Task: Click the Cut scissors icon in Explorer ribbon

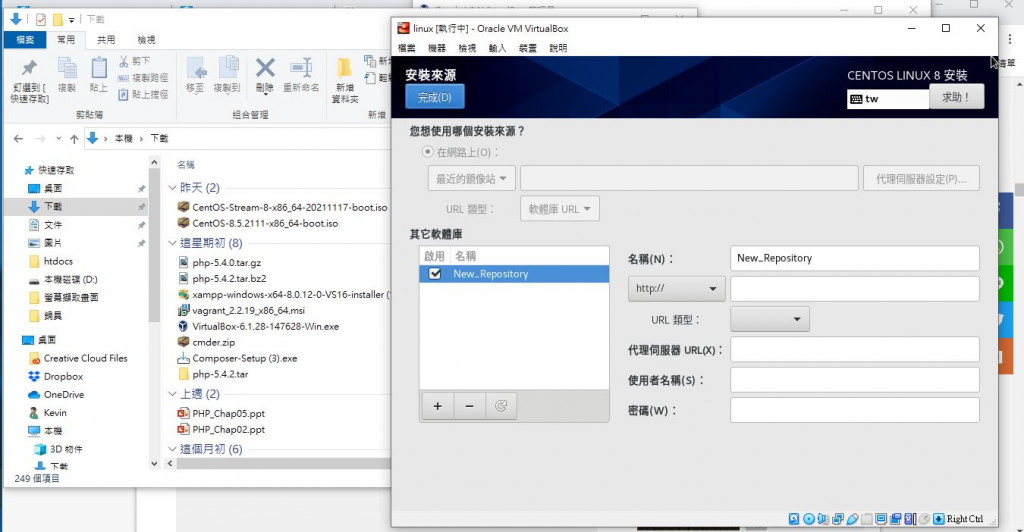Action: pyautogui.click(x=123, y=61)
